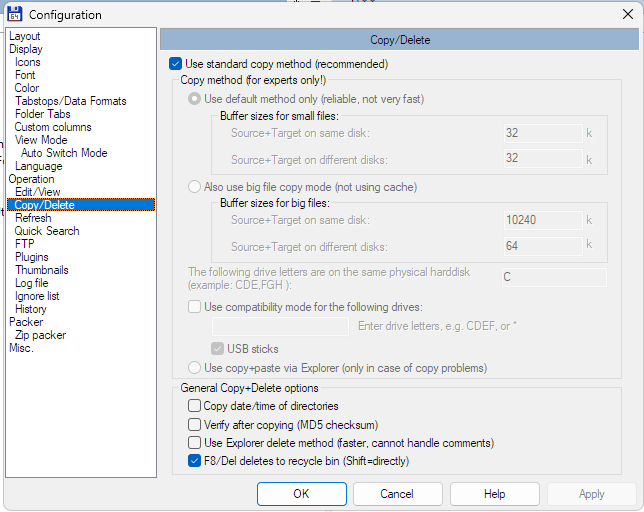Click the same physical harddisk drive letters field
The image size is (644, 512).
554,277
